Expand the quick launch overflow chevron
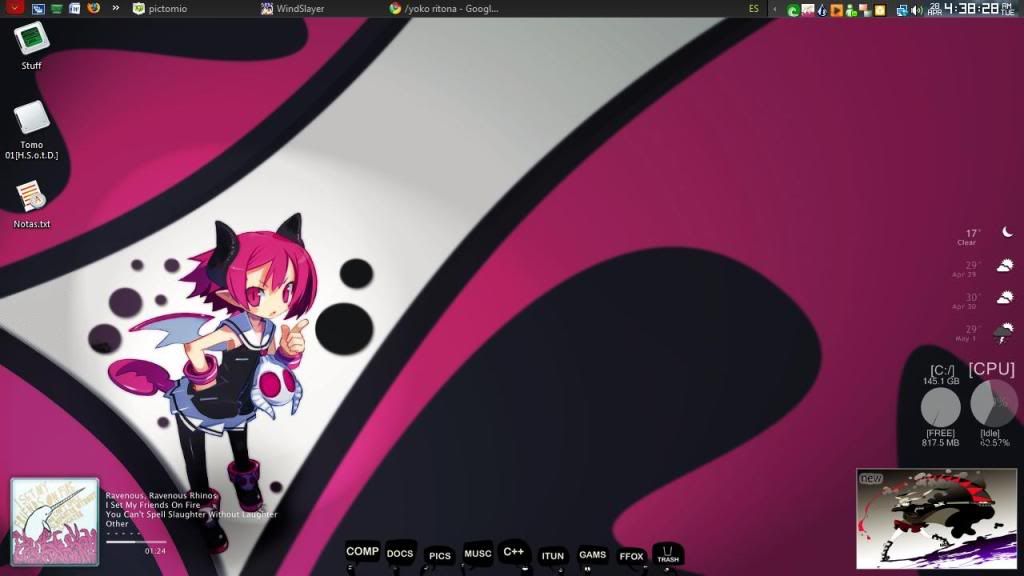This screenshot has height=576, width=1024. tap(116, 8)
